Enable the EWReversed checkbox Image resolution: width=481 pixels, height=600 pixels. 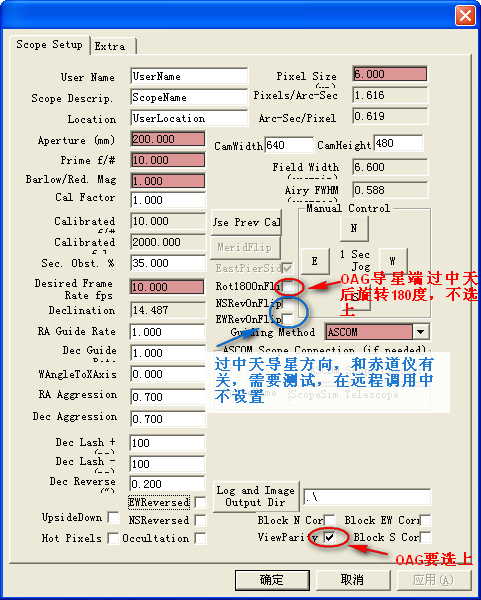pos(200,502)
